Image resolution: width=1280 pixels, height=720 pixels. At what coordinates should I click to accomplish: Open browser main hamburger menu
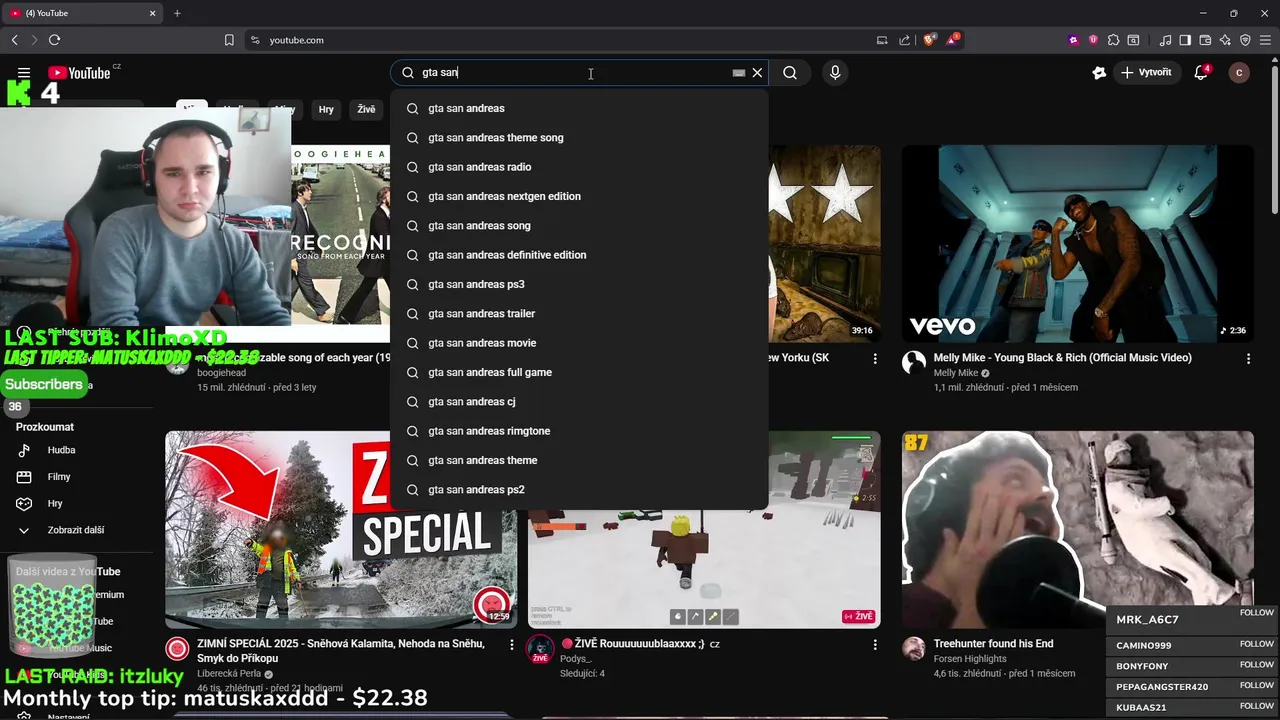pos(1266,40)
